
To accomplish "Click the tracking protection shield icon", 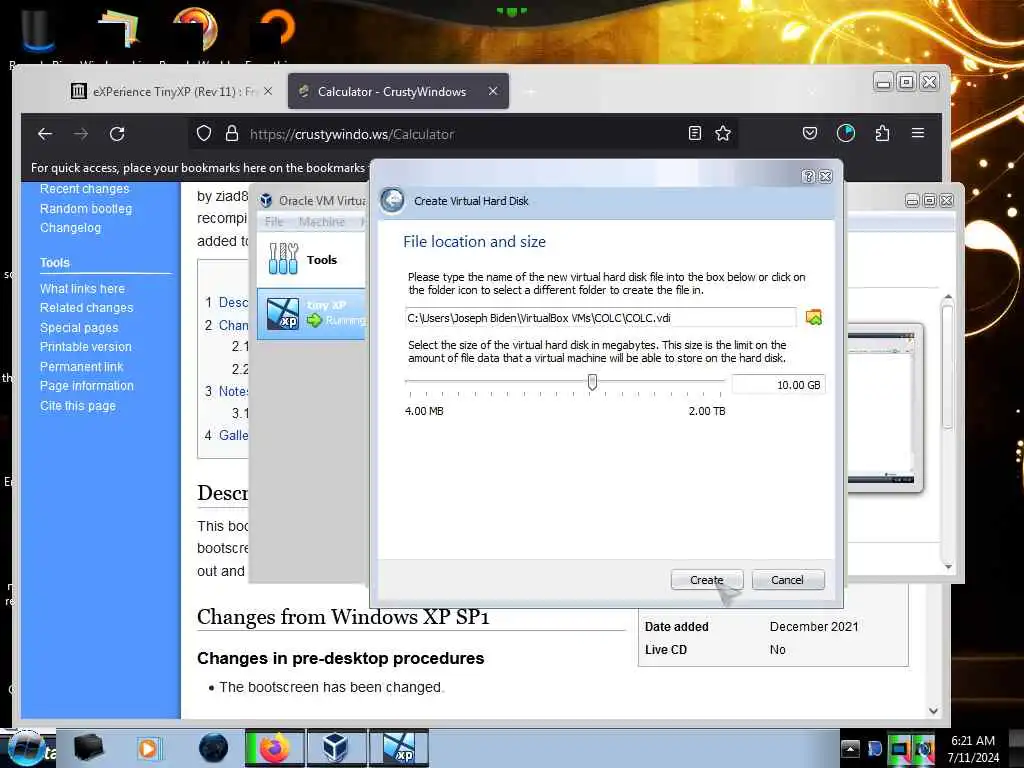I will pyautogui.click(x=204, y=134).
